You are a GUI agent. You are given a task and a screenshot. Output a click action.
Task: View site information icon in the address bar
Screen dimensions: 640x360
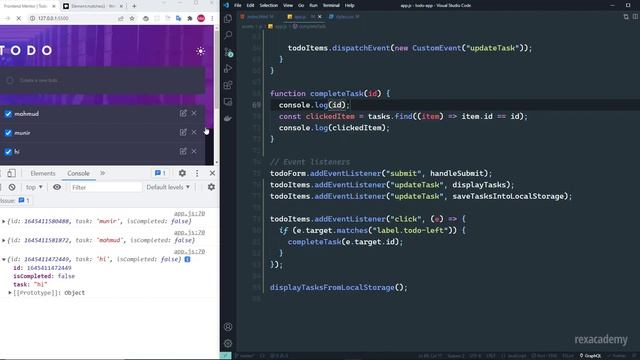tap(32, 18)
